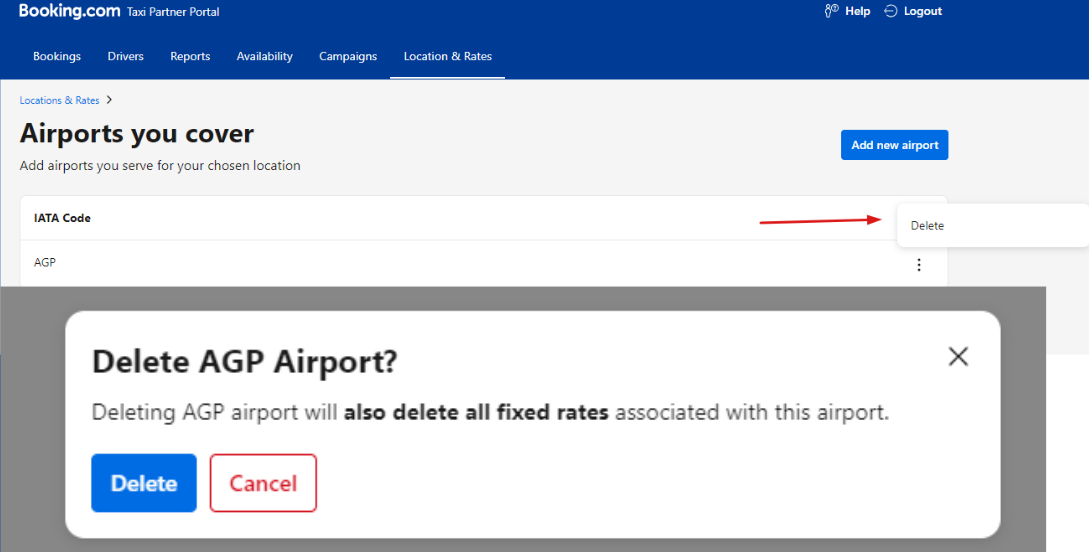Open the three-dot menu for AGP
Screen dimensions: 1089x552
919,265
